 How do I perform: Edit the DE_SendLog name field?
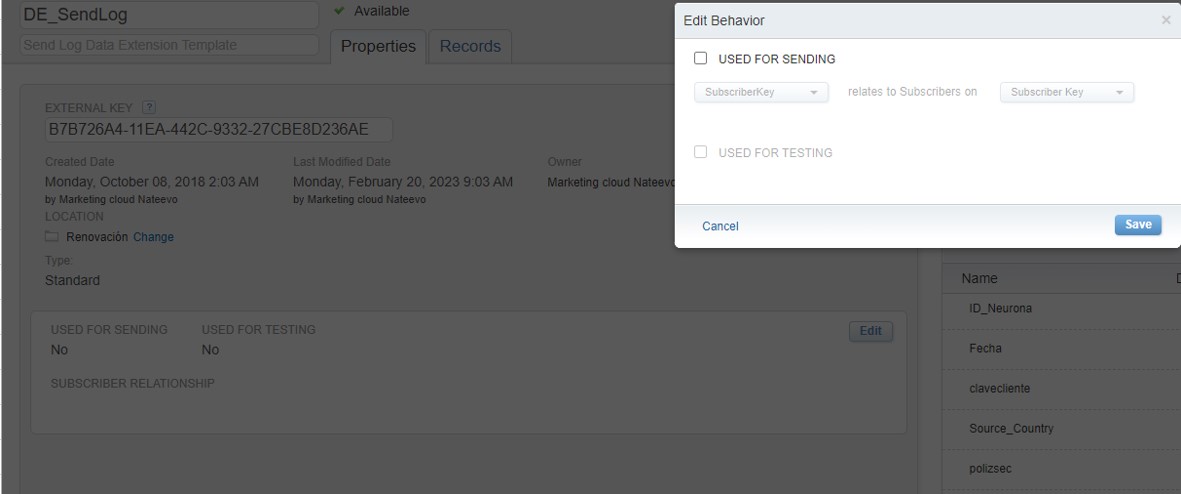click(168, 15)
